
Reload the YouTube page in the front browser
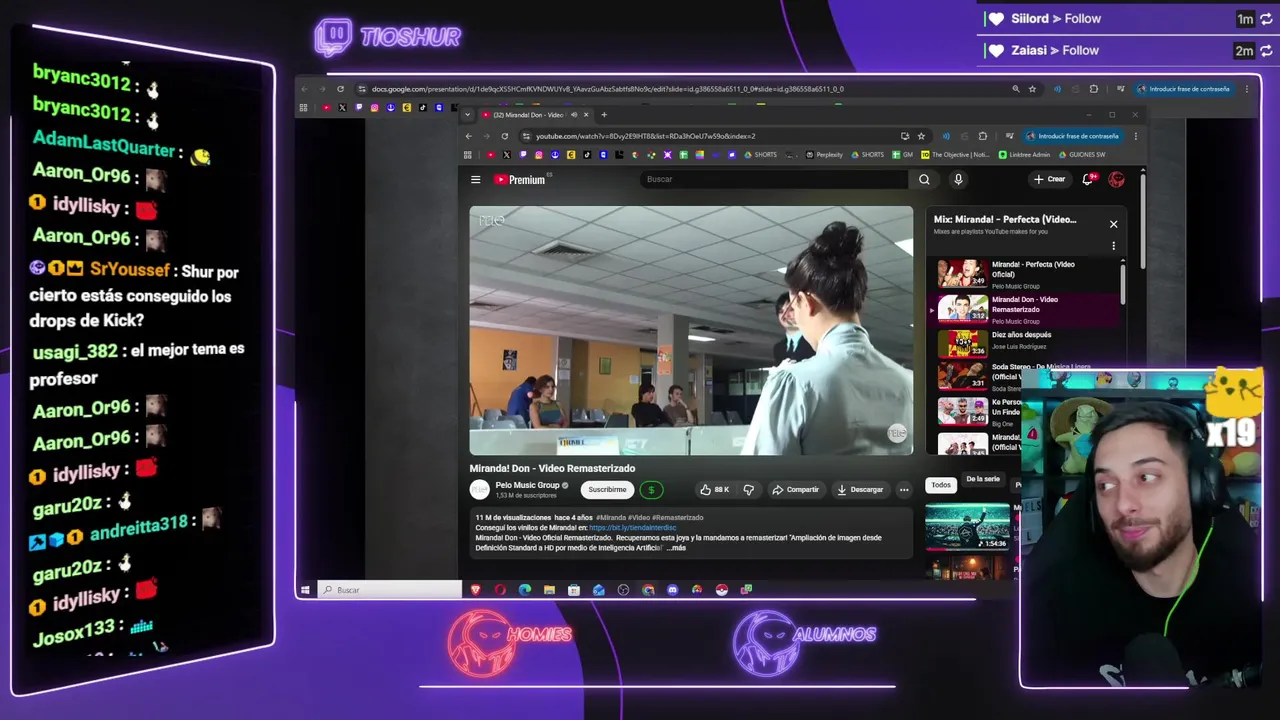click(505, 136)
